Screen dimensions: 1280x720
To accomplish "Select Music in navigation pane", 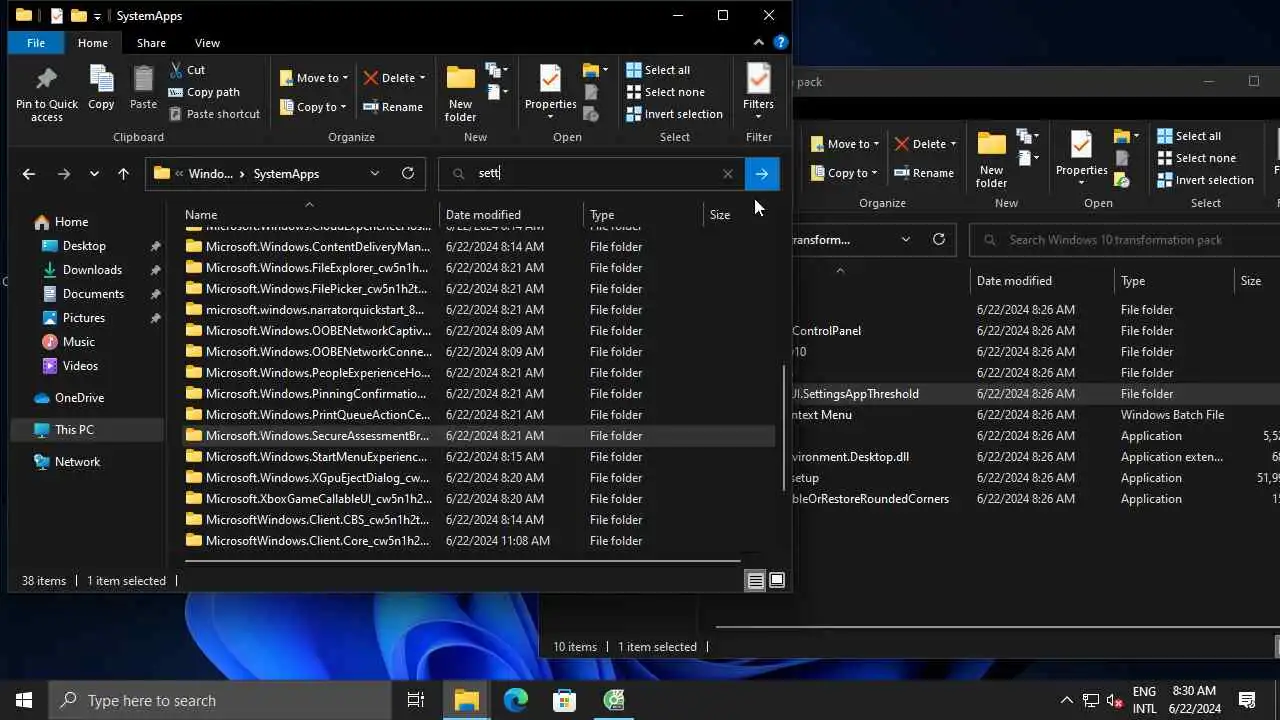I will (78, 342).
